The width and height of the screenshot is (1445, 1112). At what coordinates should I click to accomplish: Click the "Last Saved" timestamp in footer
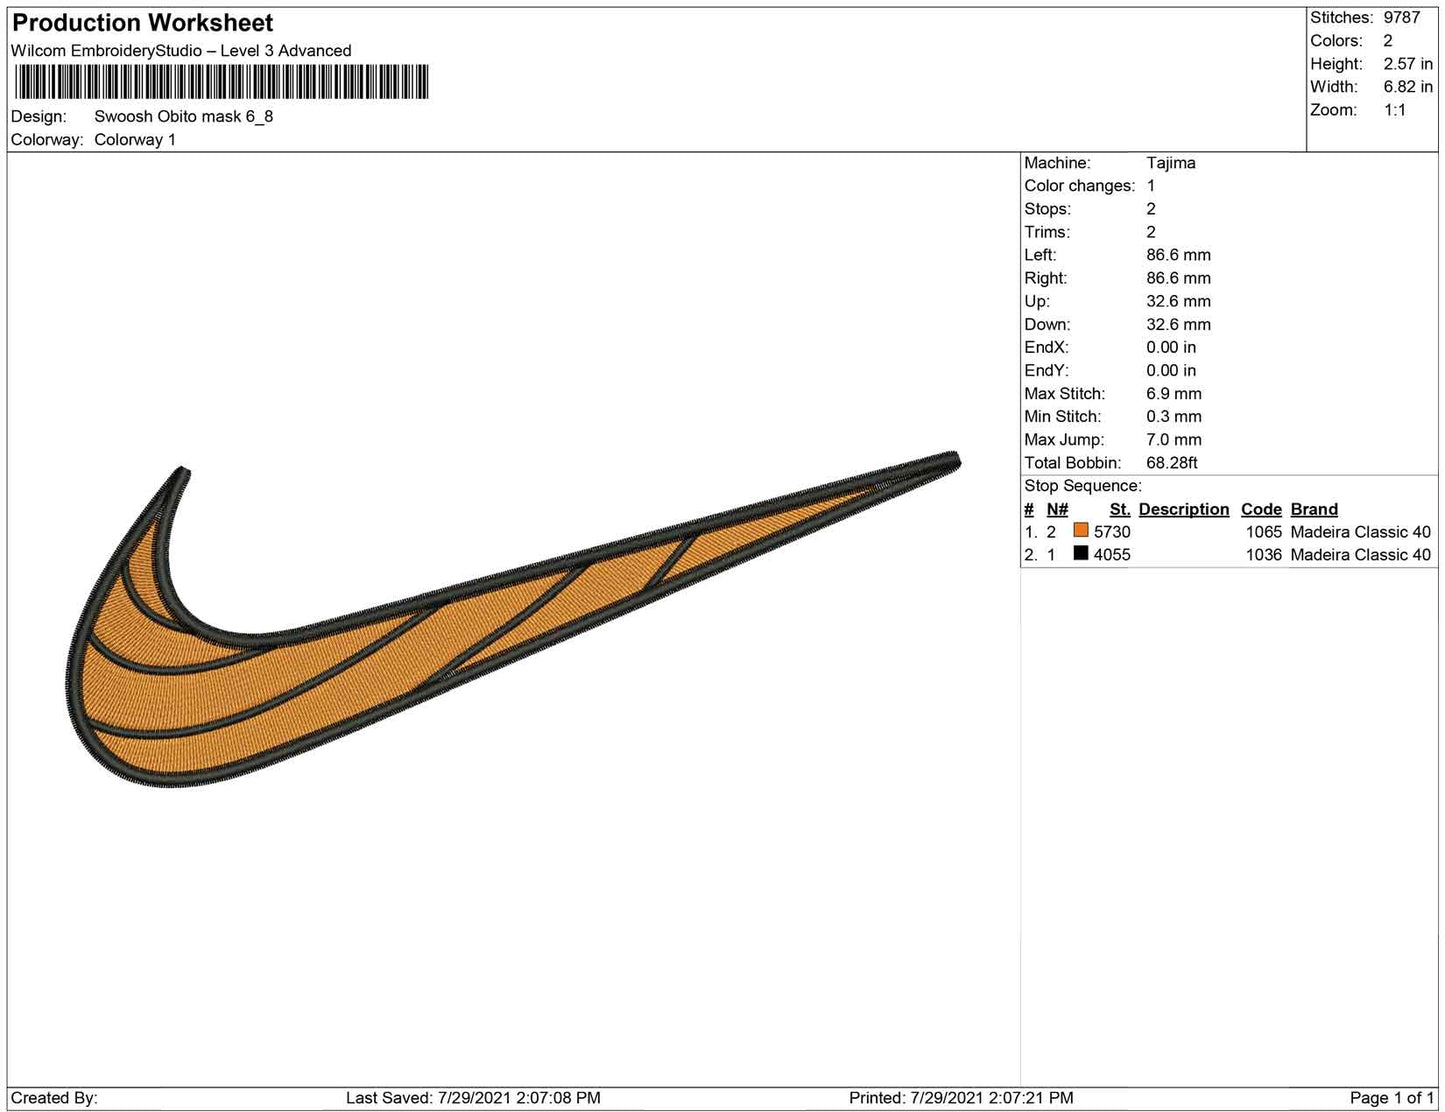(x=473, y=1098)
